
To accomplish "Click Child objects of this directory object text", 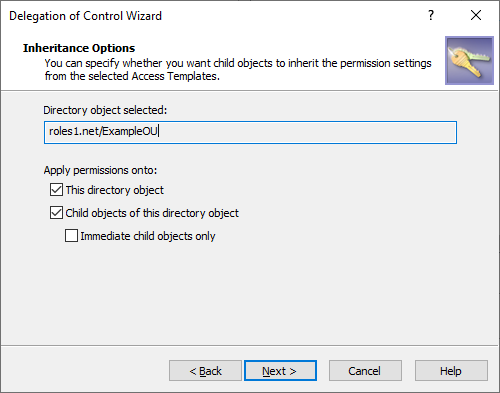I will (152, 213).
